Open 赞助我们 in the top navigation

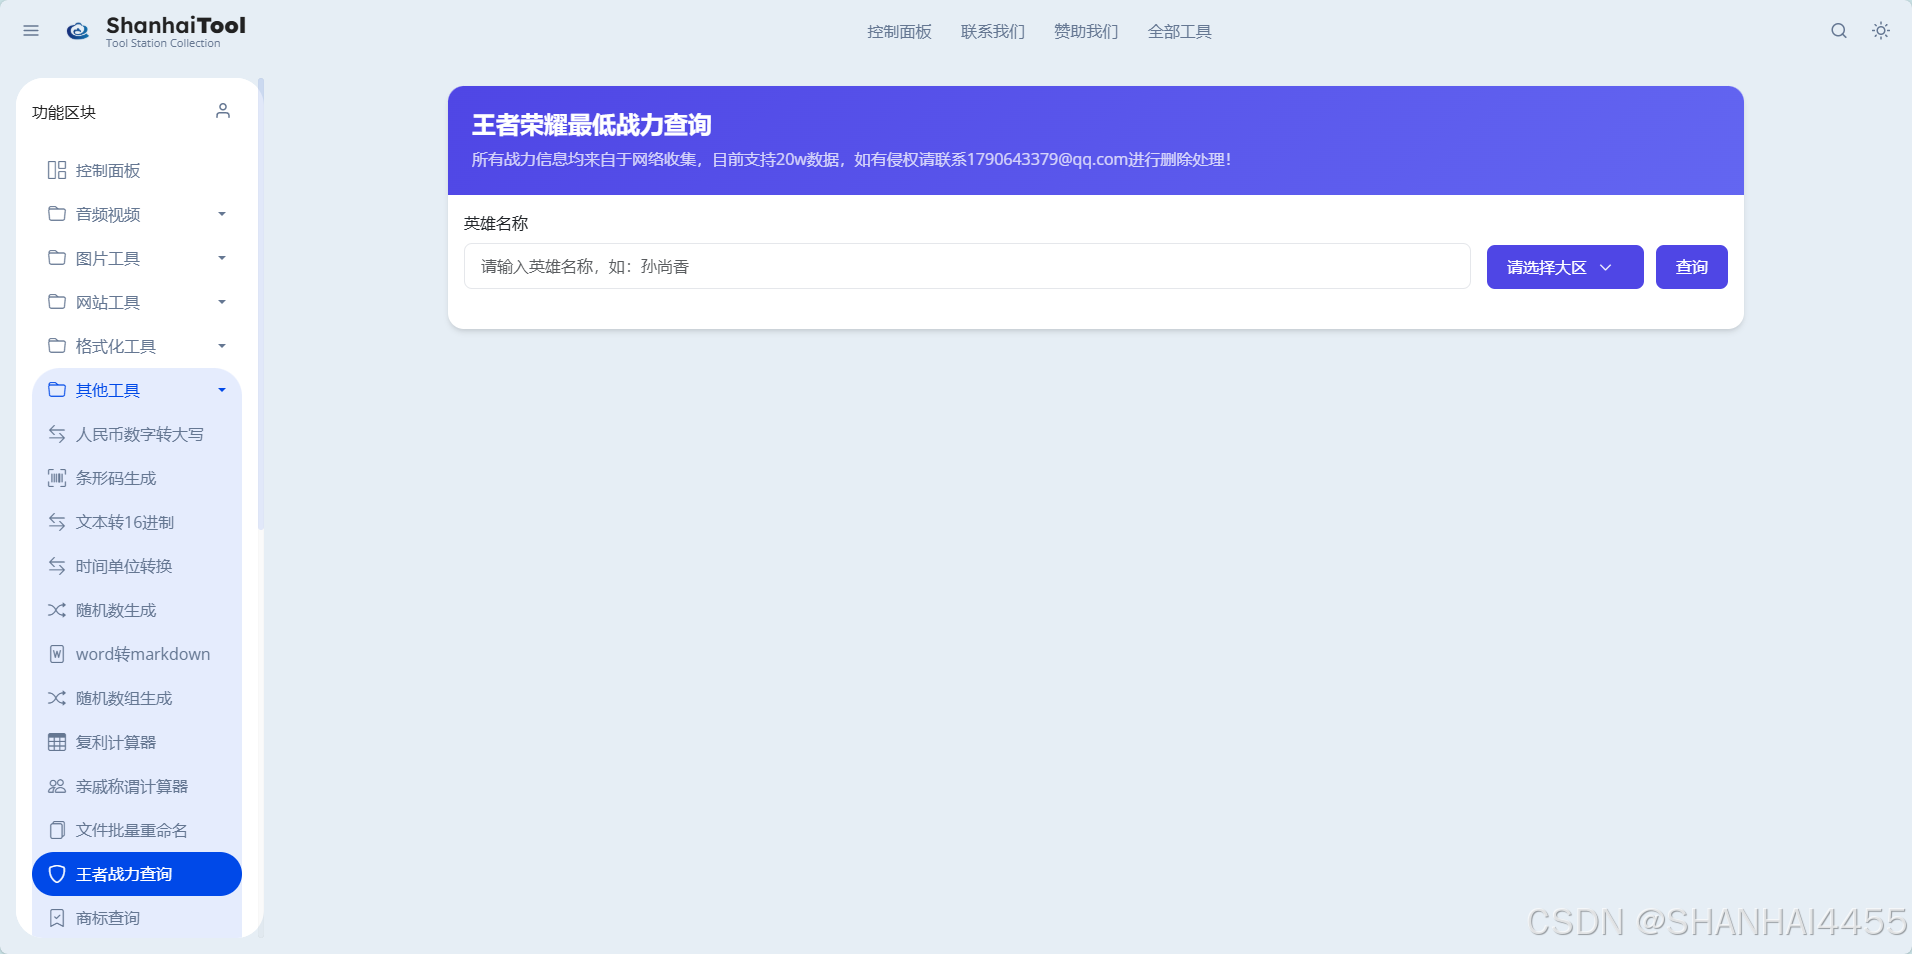point(1086,32)
